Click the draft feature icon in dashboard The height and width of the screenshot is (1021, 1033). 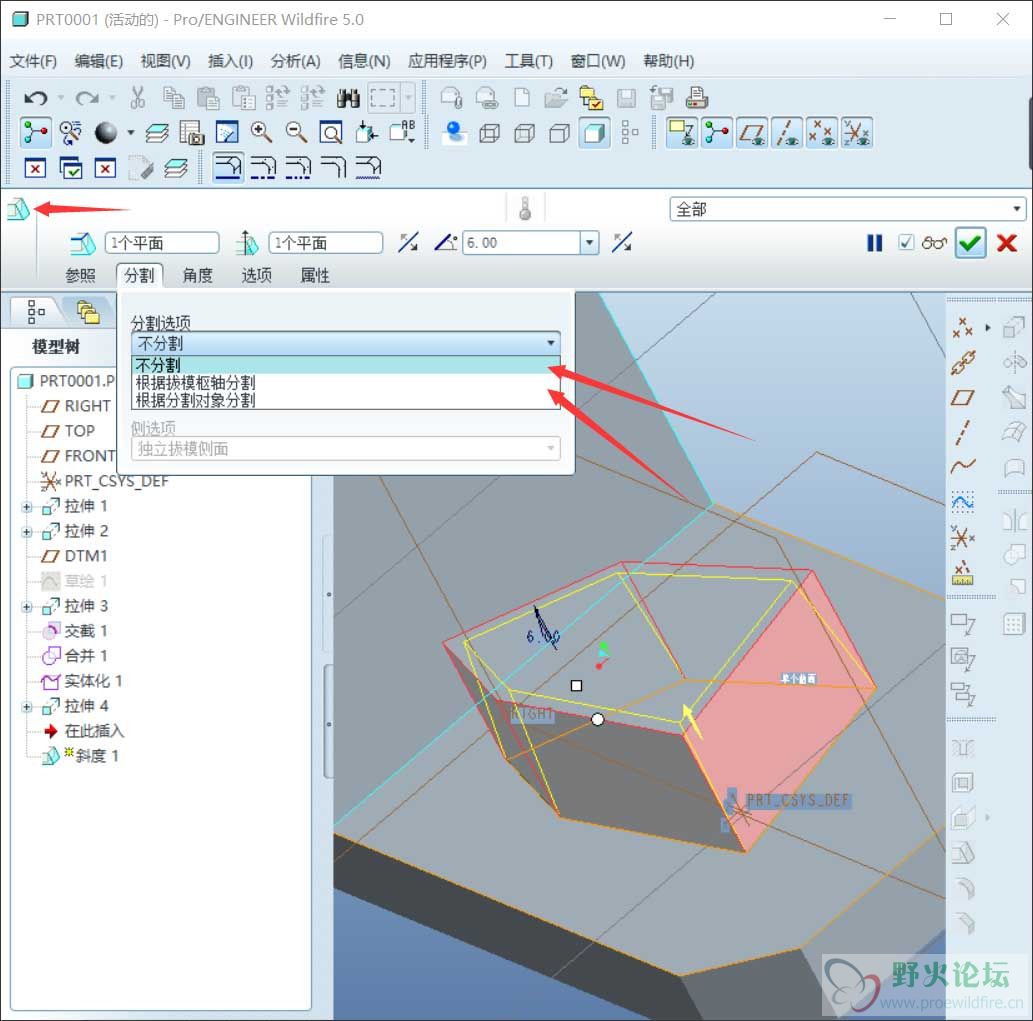[18, 209]
